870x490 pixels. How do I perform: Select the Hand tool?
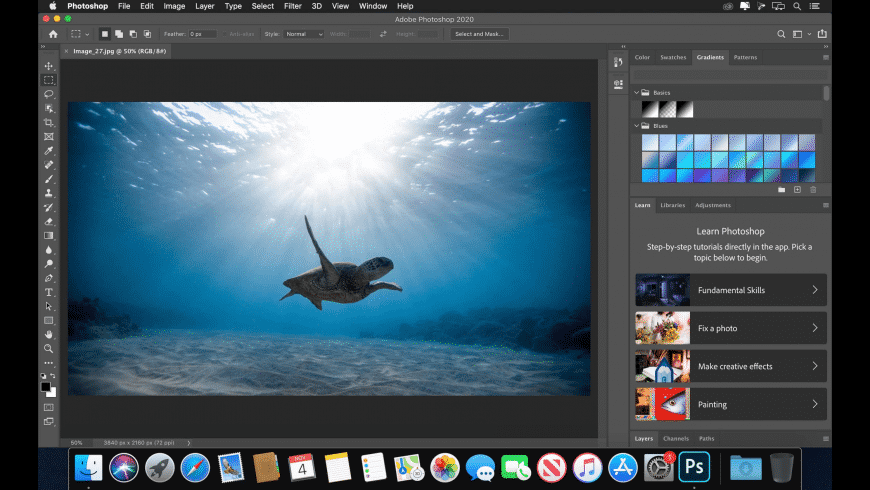49,334
